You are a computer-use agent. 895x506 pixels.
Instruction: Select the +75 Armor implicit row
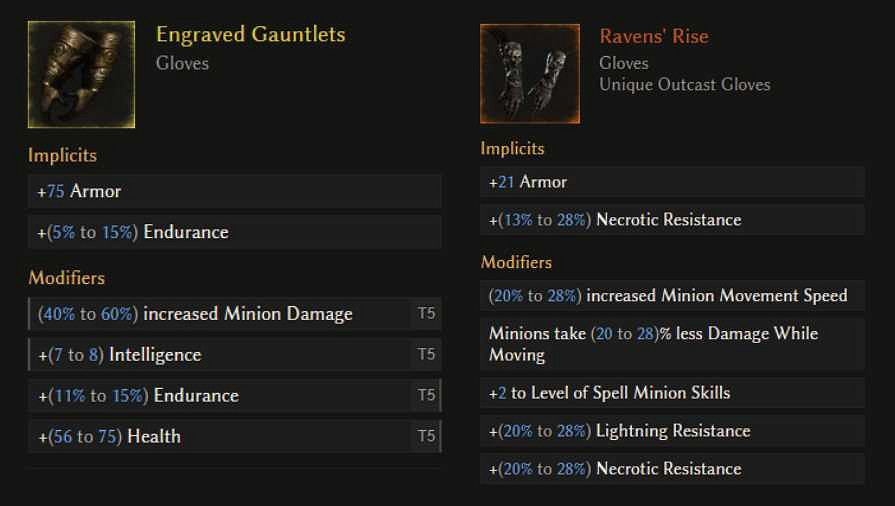[x=234, y=191]
